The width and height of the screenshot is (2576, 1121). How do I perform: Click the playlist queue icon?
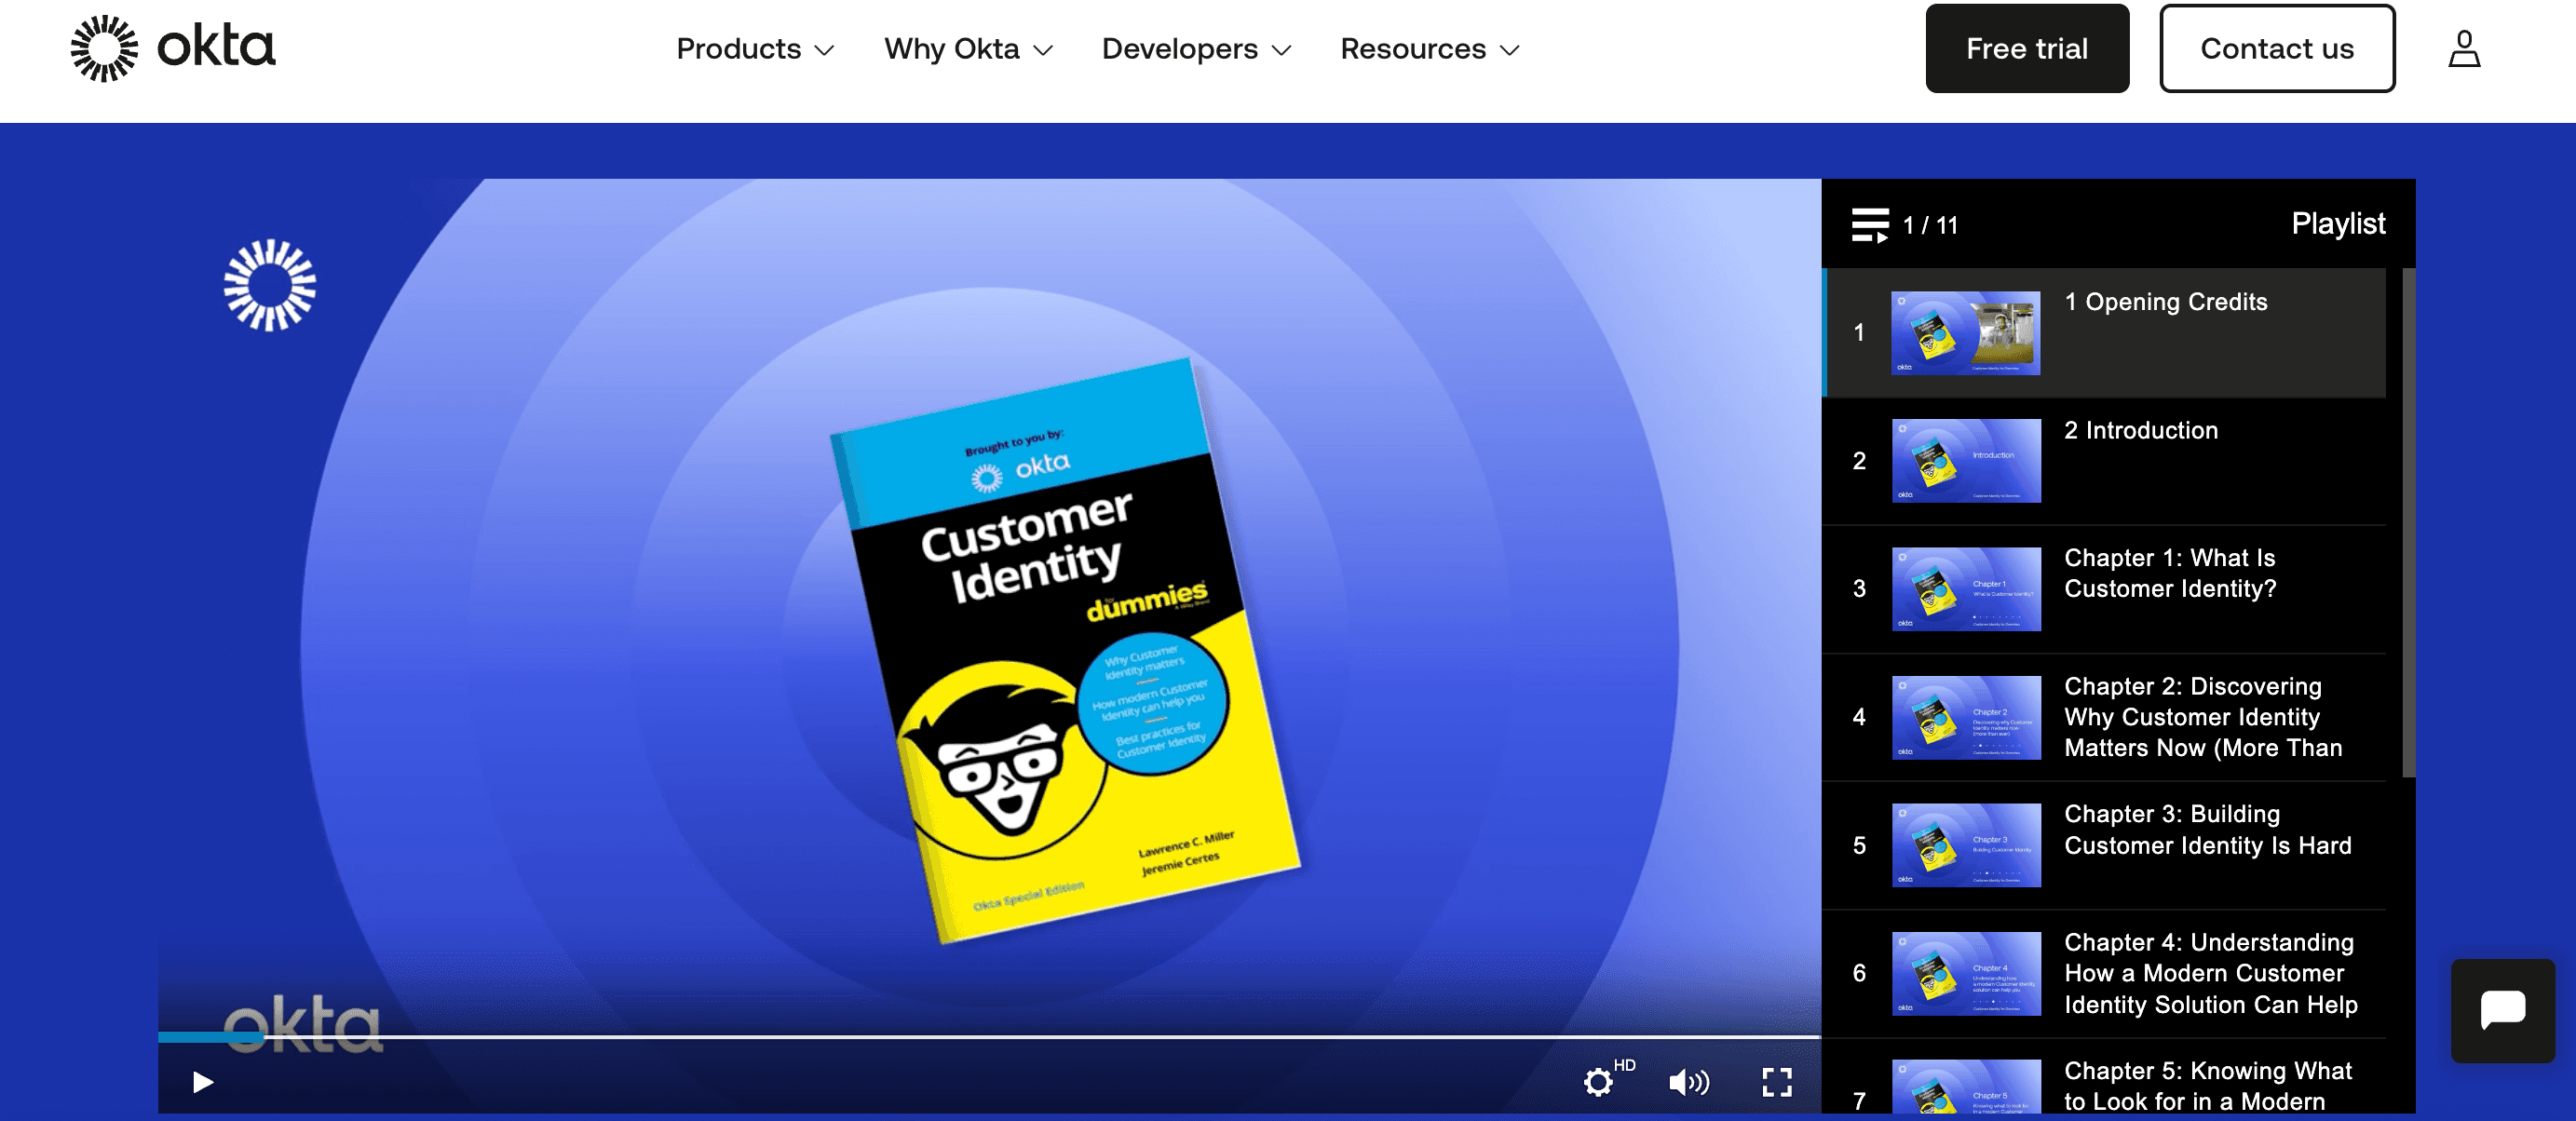pyautogui.click(x=1869, y=225)
